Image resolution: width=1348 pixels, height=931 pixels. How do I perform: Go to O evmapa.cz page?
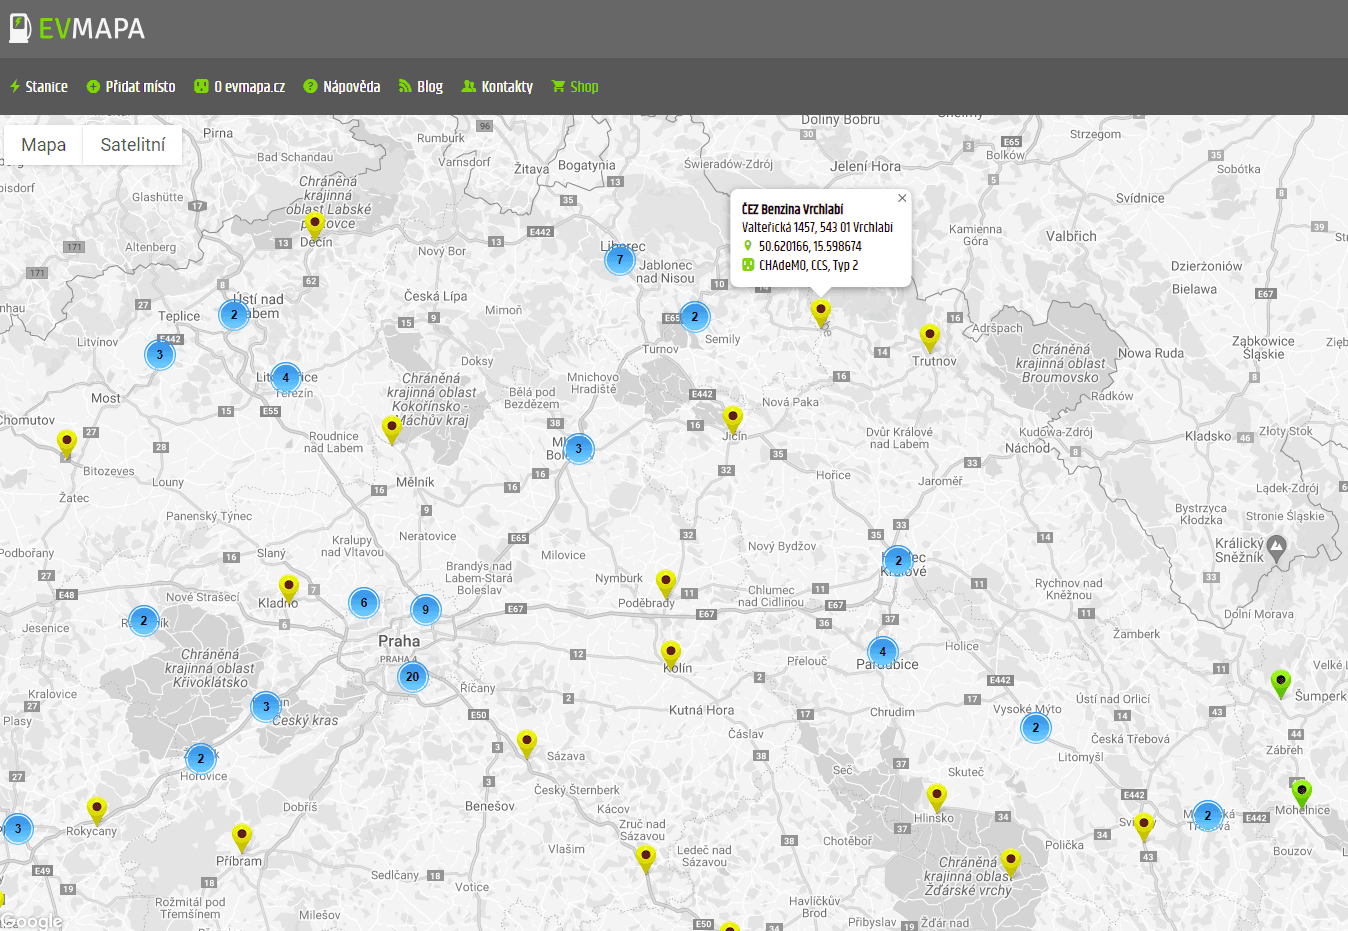(240, 87)
